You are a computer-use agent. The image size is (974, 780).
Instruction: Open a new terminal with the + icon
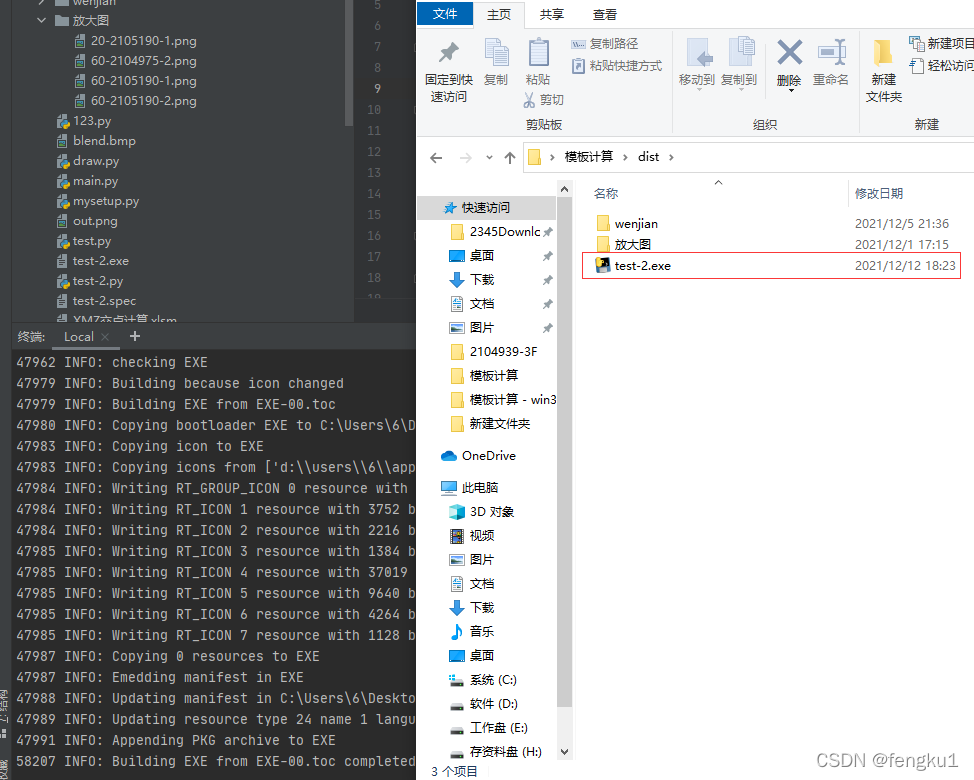click(x=134, y=336)
